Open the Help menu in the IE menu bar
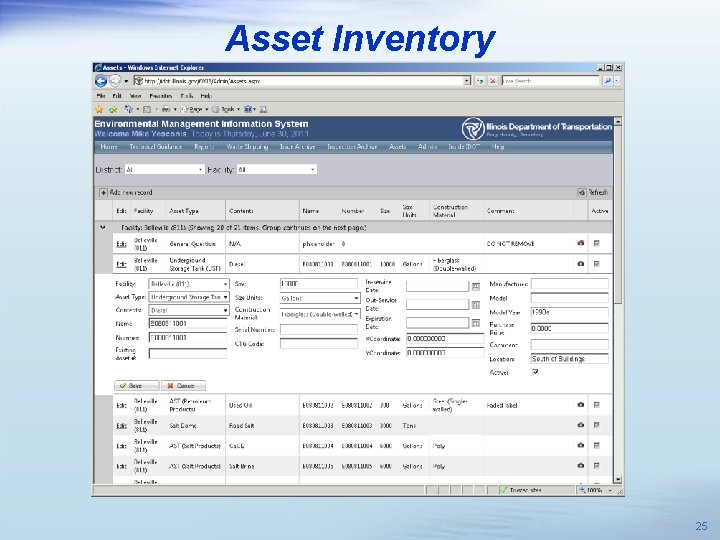The image size is (720, 540). [x=206, y=96]
